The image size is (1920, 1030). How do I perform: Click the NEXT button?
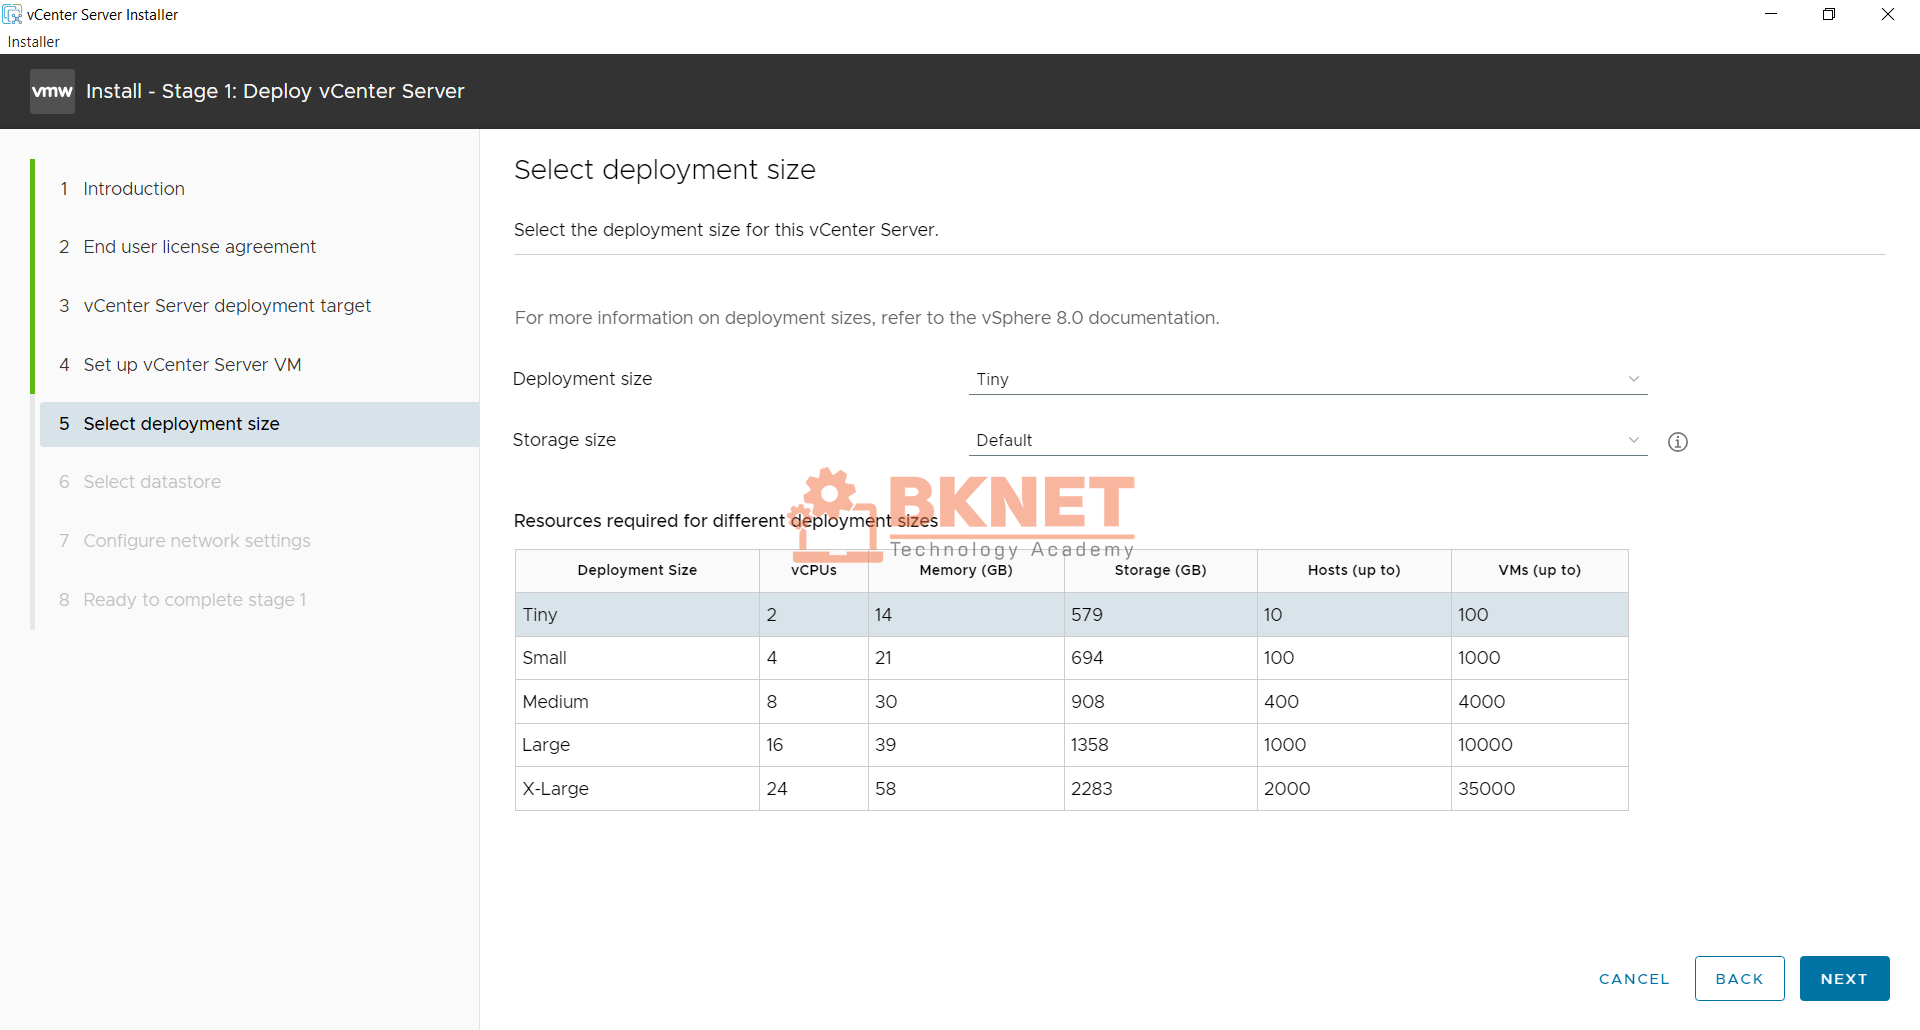point(1843,978)
